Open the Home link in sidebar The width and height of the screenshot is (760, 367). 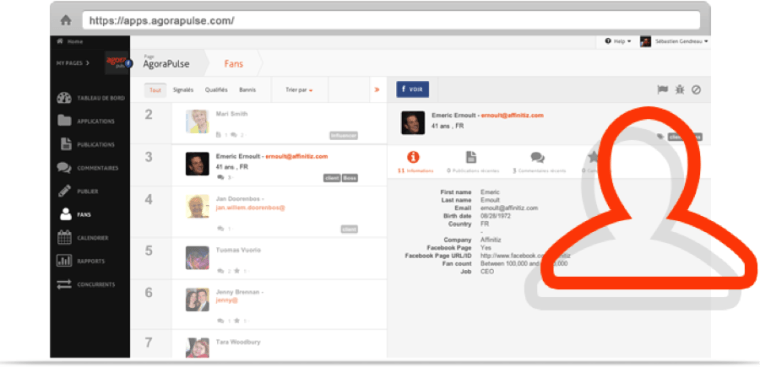pyautogui.click(x=70, y=42)
